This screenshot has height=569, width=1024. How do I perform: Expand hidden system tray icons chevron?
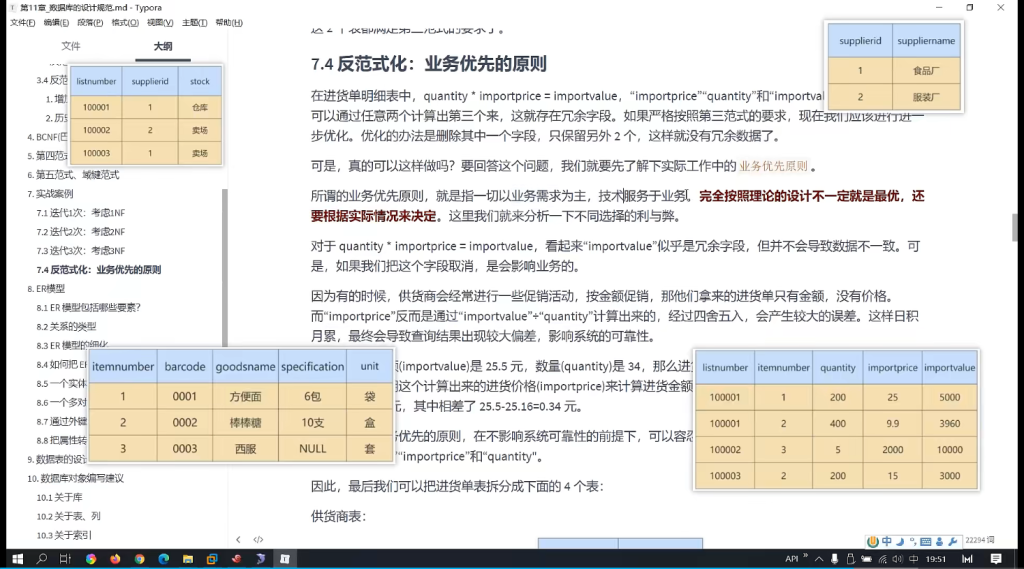pyautogui.click(x=818, y=559)
